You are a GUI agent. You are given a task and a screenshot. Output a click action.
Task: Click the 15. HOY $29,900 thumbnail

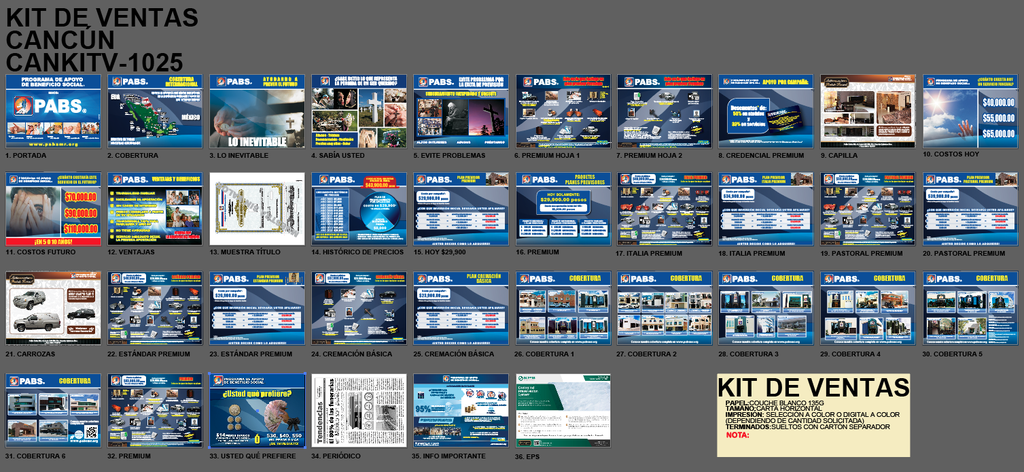click(x=461, y=209)
